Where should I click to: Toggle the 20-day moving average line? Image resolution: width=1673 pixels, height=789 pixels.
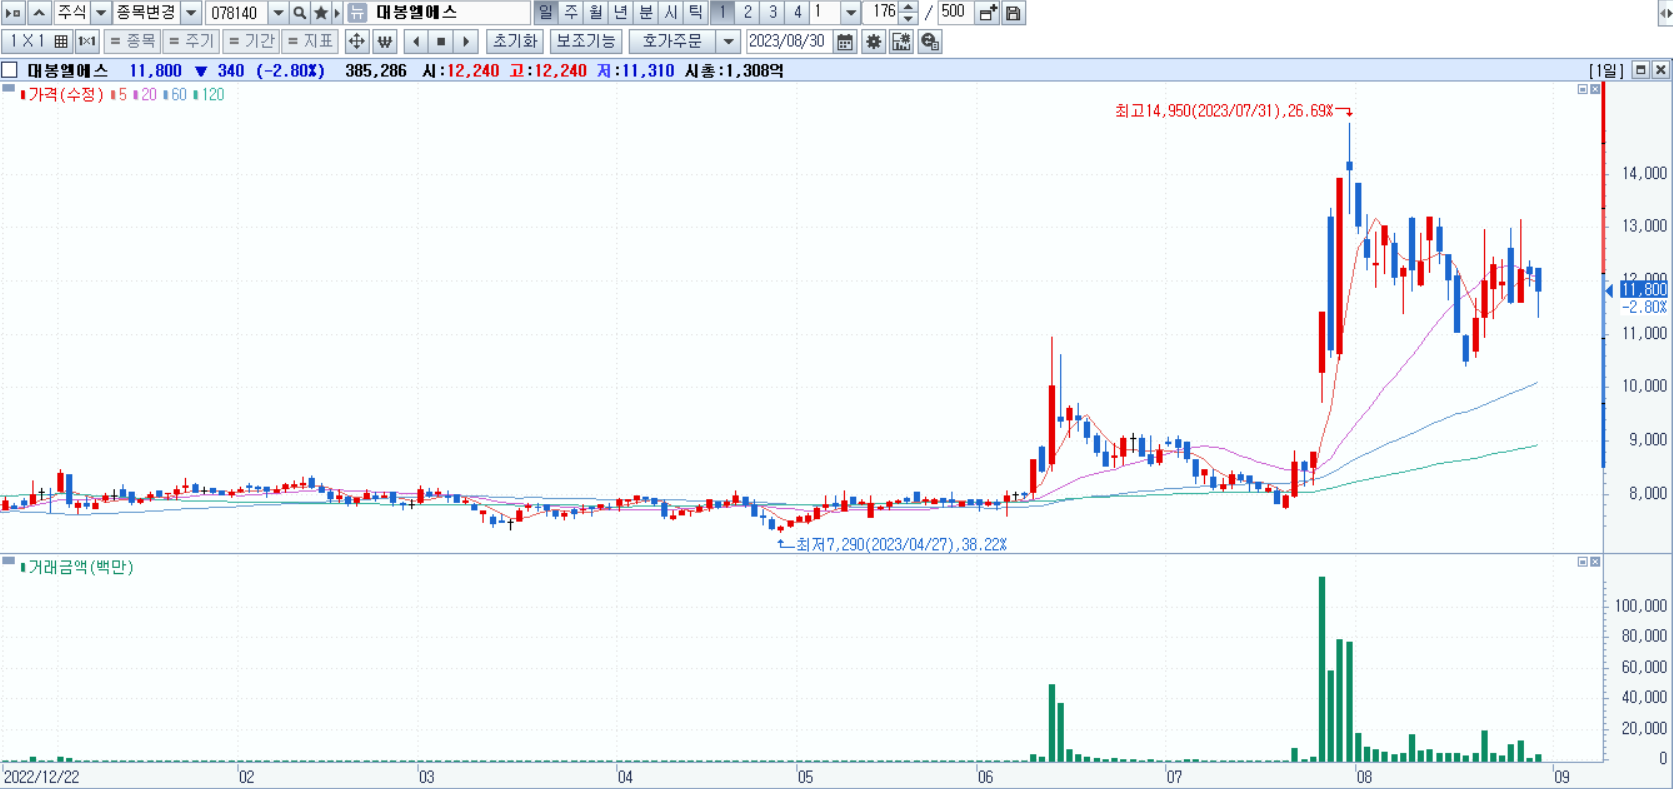[x=145, y=95]
